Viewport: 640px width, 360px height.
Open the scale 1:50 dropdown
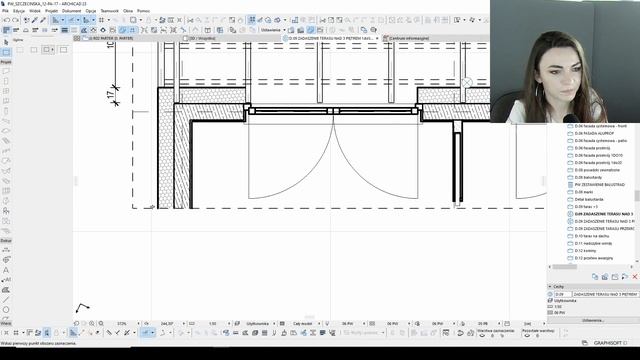pyautogui.click(x=229, y=323)
